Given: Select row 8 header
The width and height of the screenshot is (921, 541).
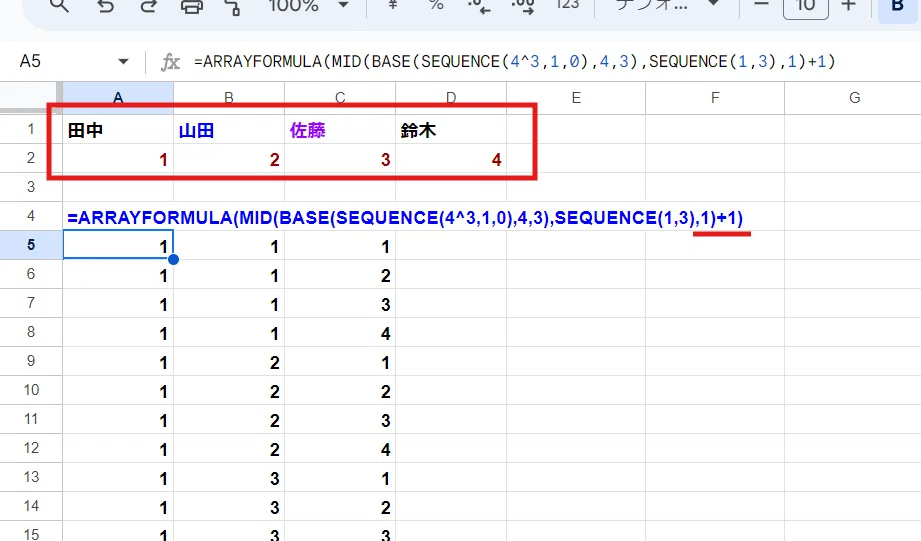Looking at the screenshot, I should tap(31, 332).
